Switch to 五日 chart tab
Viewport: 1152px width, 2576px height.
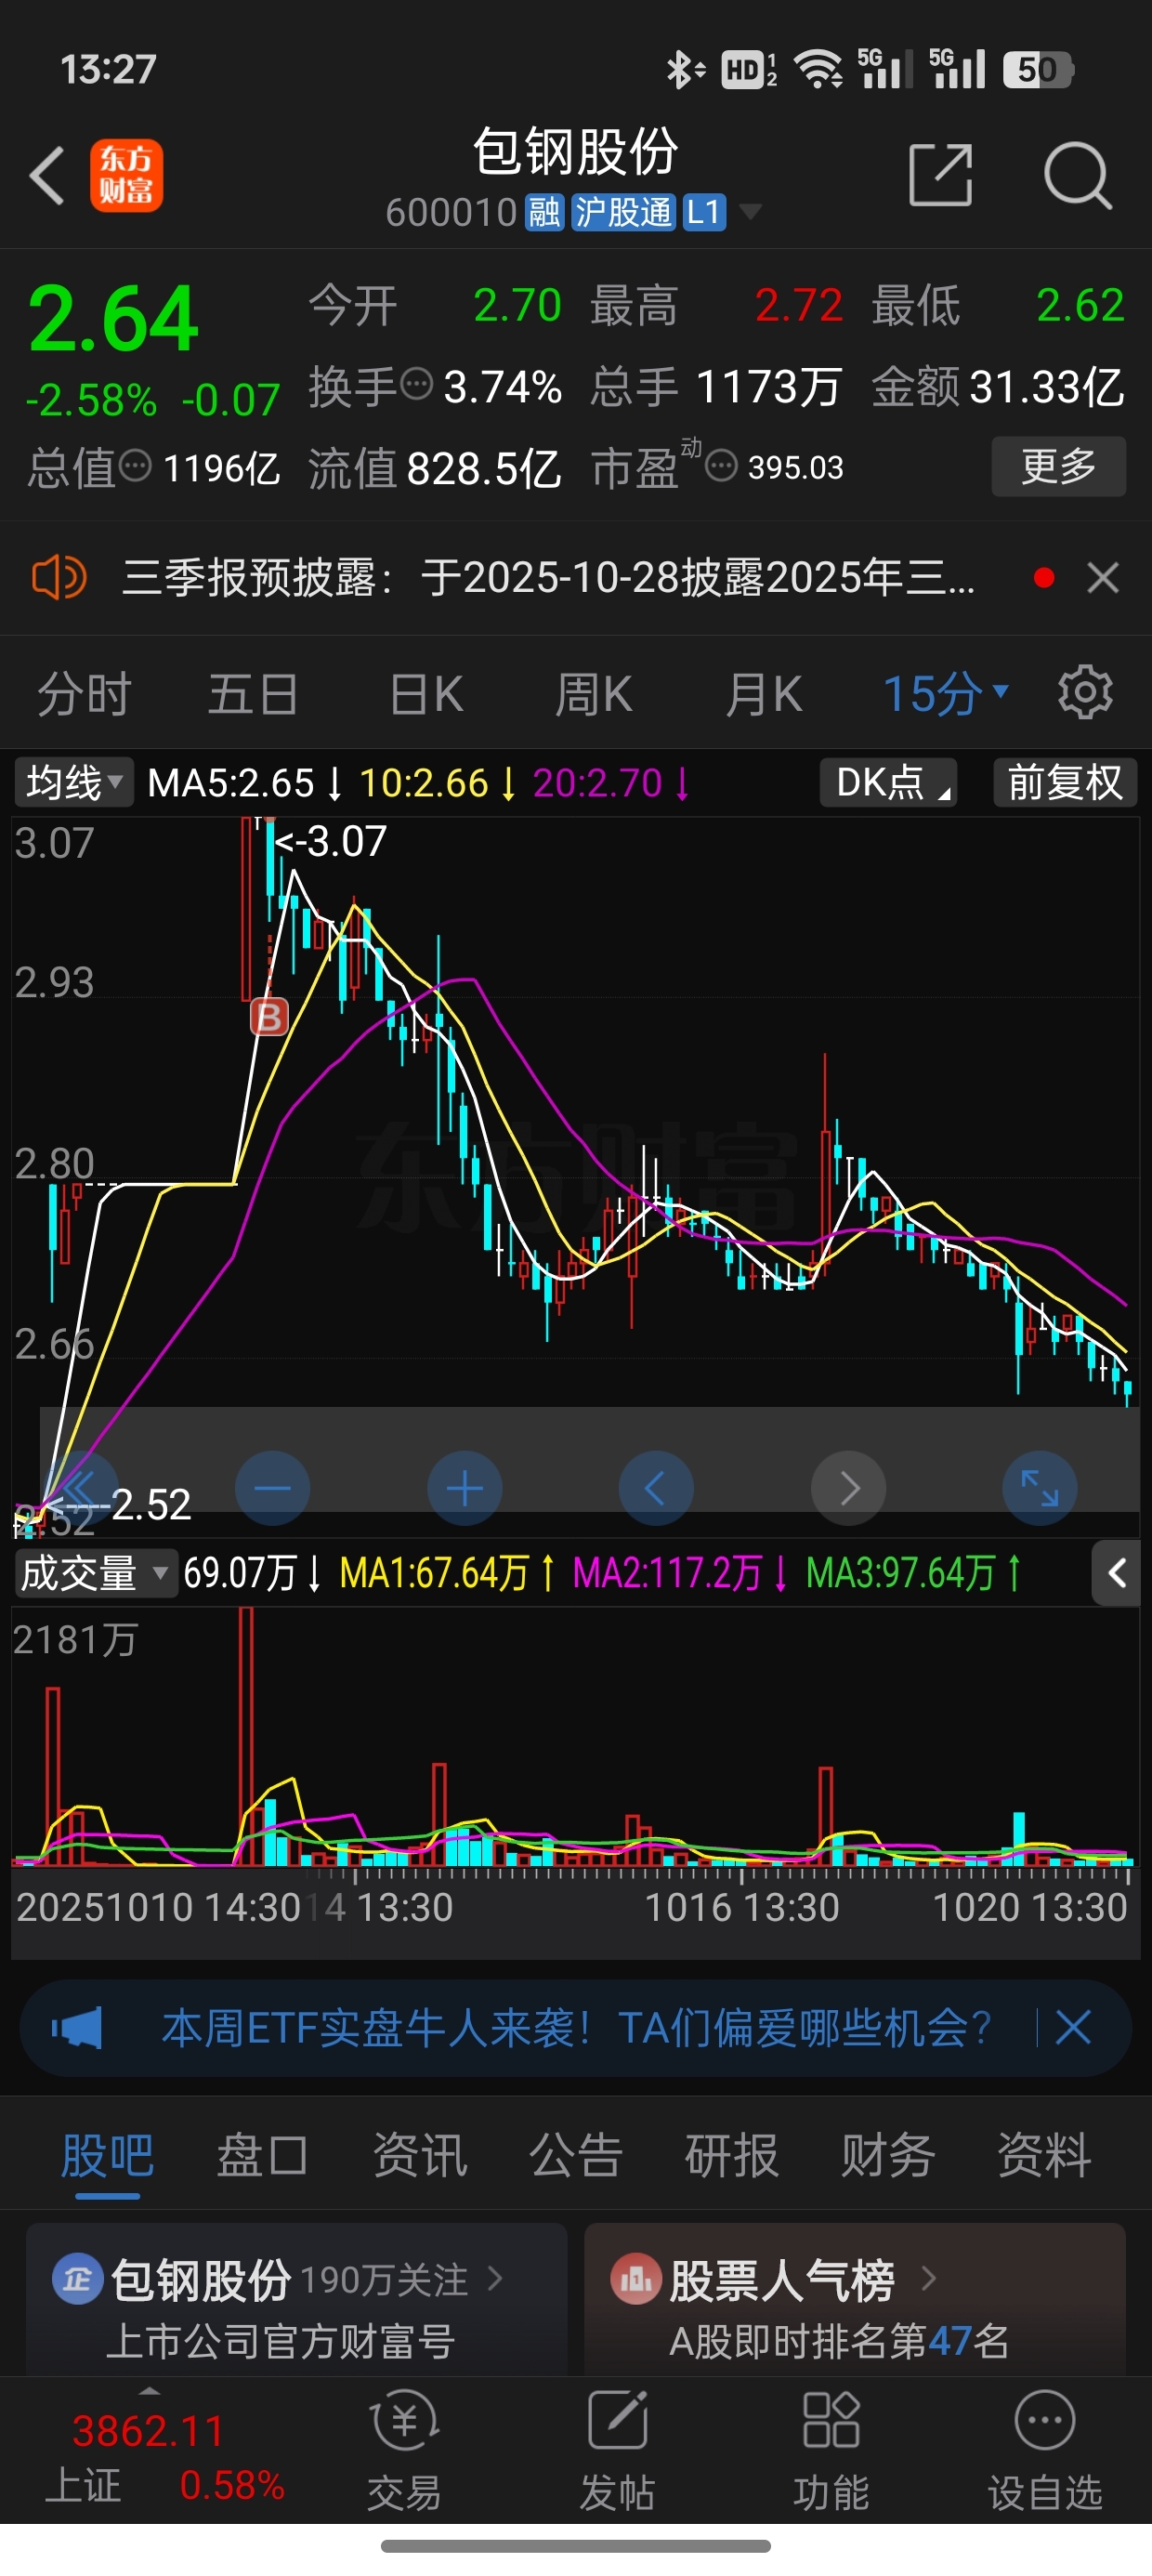point(253,693)
